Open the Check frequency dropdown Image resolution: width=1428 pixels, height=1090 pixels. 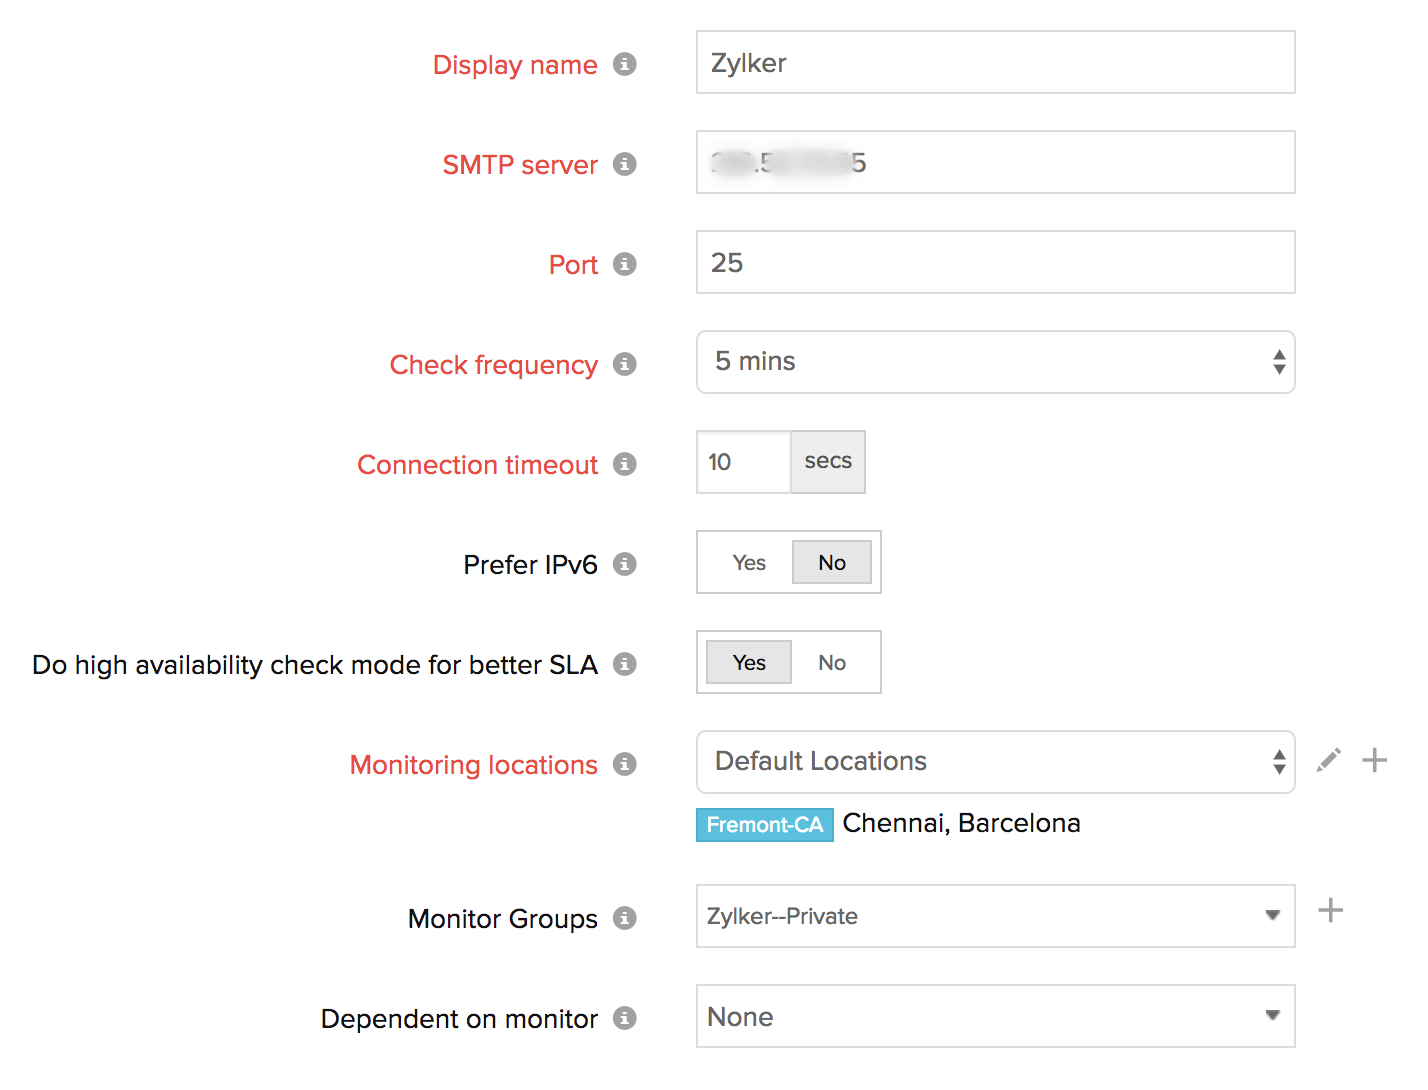coord(995,362)
